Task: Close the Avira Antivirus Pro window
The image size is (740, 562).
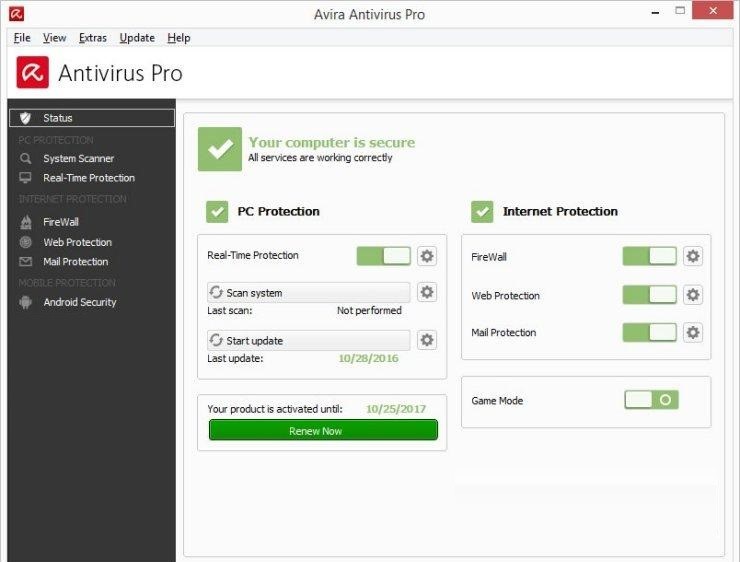Action: tap(713, 10)
